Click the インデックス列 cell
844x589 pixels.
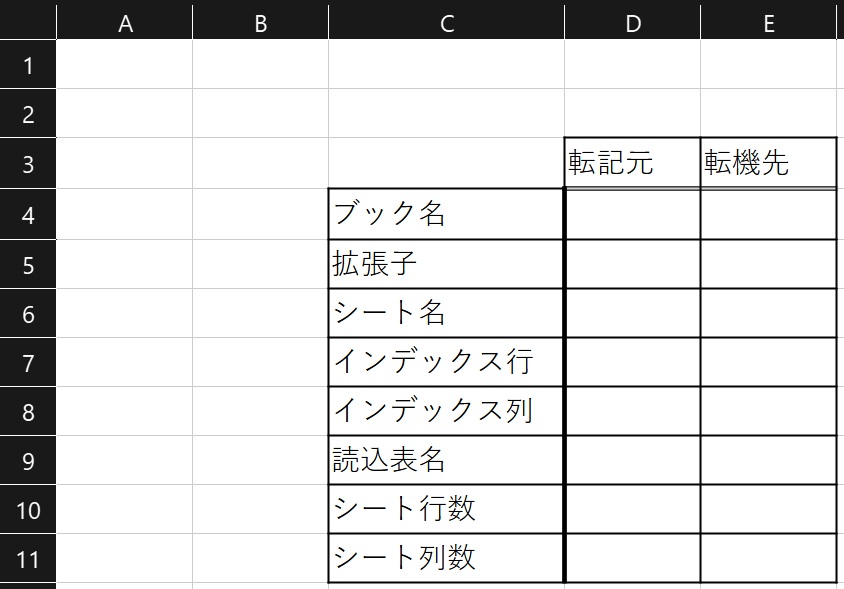446,411
